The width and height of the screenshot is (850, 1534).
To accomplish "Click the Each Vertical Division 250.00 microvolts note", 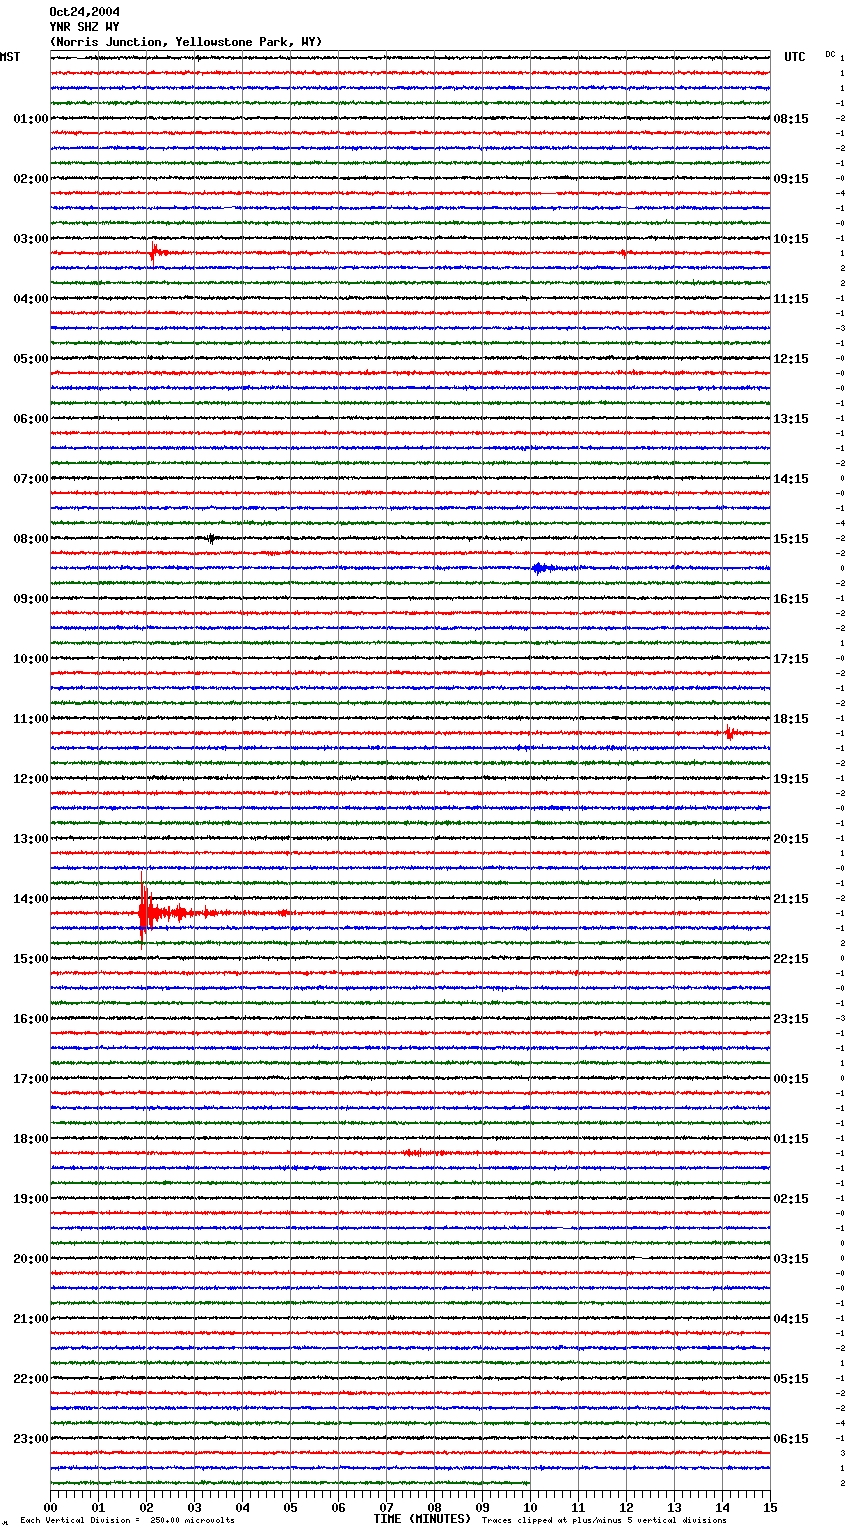I will pyautogui.click(x=127, y=1520).
